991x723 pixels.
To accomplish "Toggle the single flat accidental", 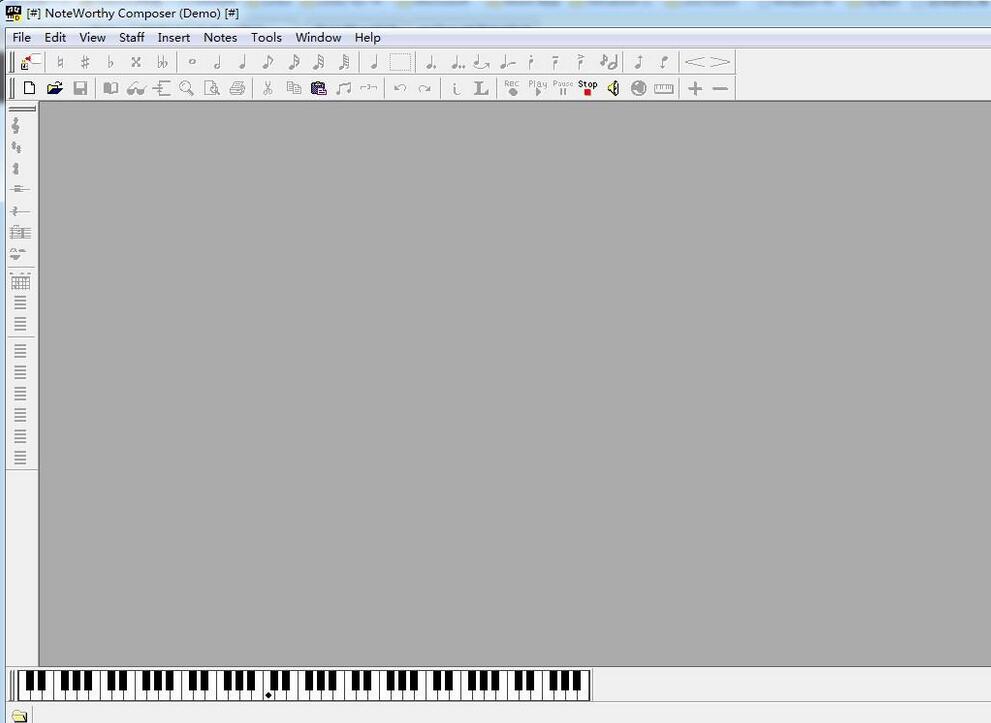I will pos(110,62).
